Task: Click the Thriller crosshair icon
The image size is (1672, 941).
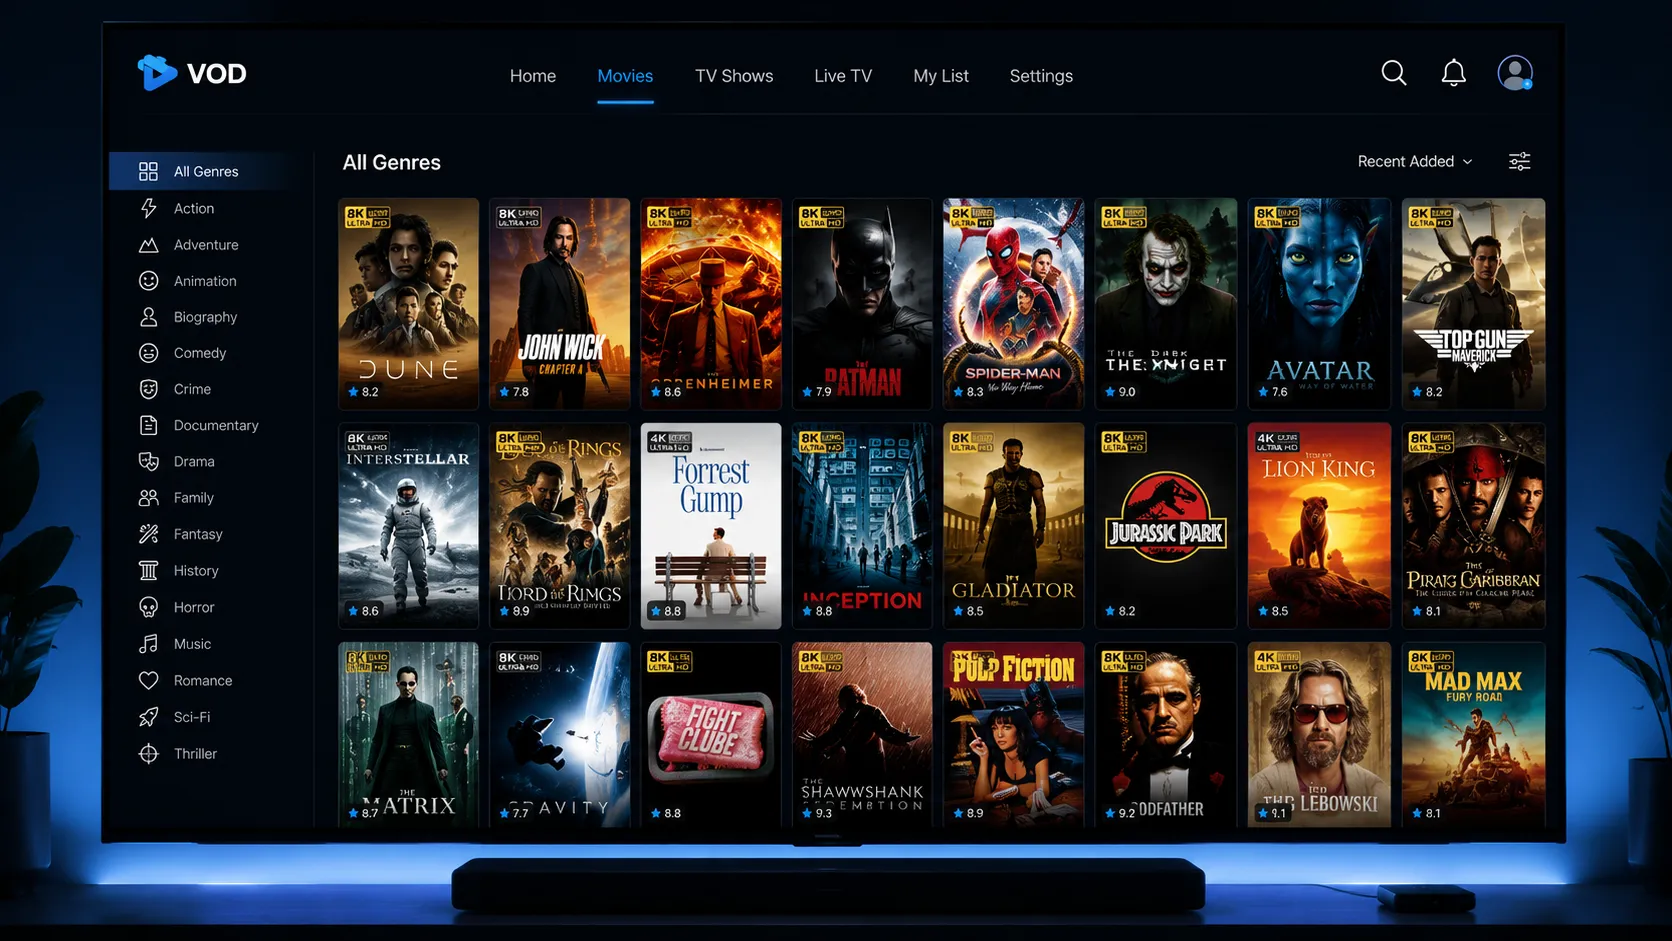Action: click(x=148, y=753)
